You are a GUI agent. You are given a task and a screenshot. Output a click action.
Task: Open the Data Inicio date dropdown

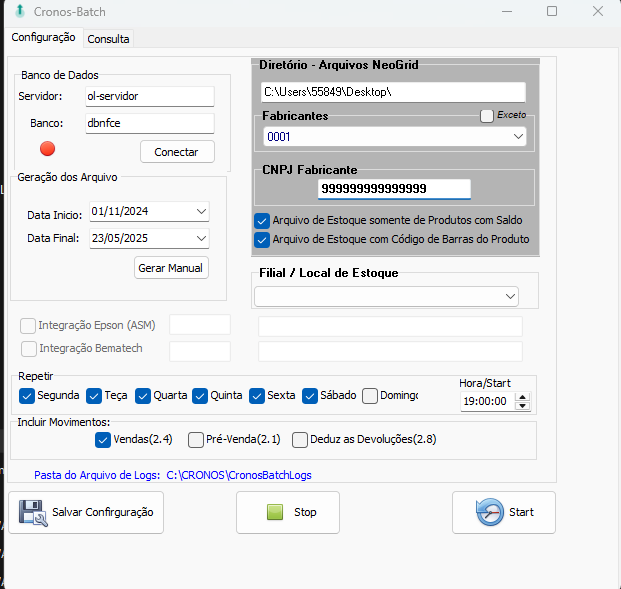click(x=201, y=212)
